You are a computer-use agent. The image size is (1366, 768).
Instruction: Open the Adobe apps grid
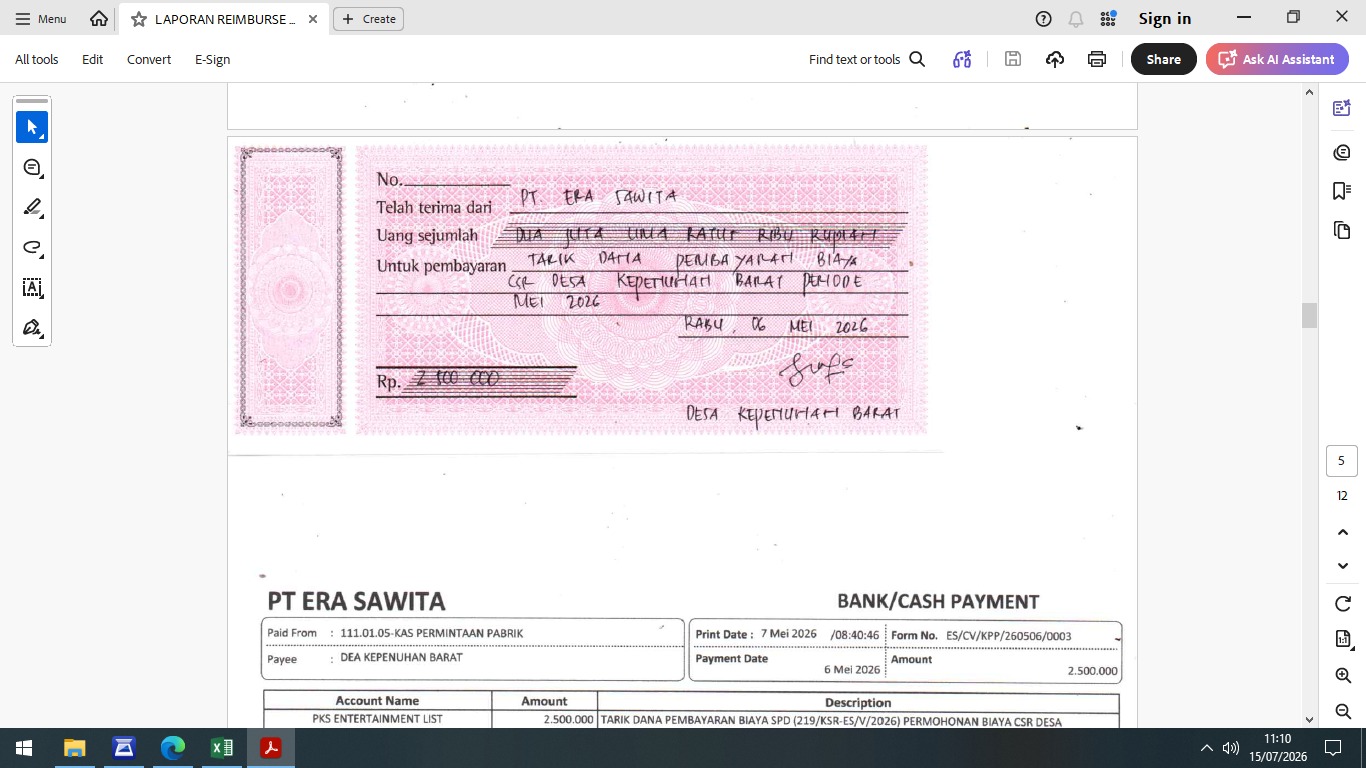click(1108, 19)
